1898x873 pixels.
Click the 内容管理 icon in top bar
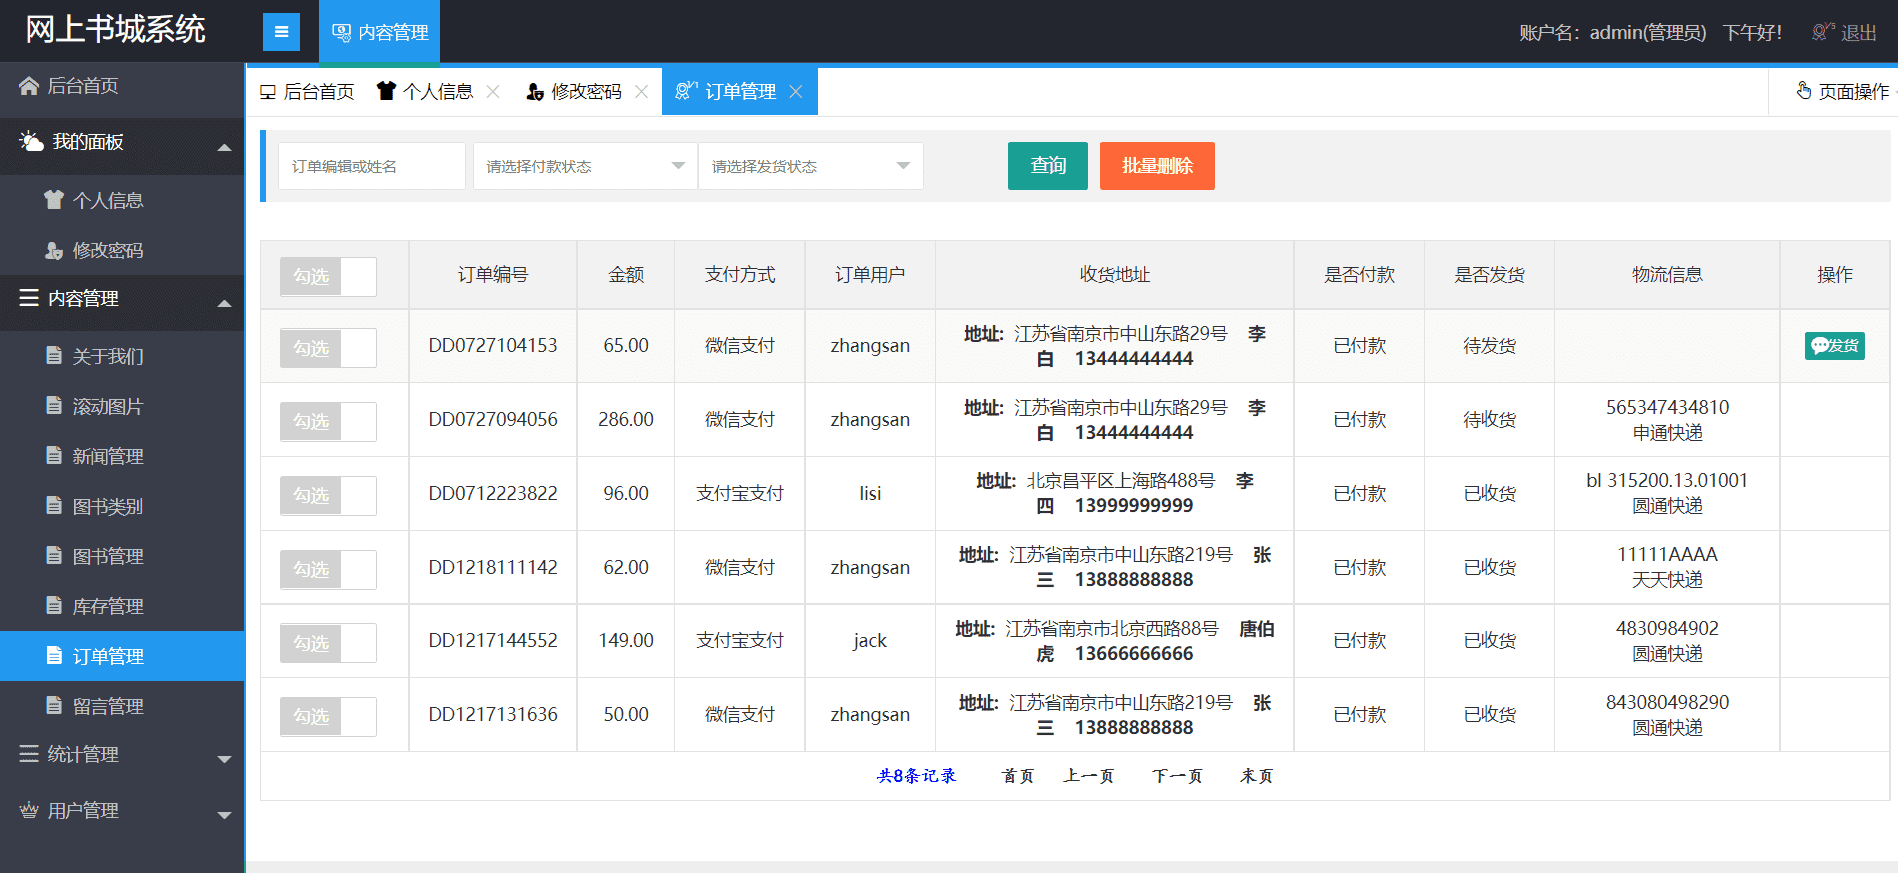pyautogui.click(x=341, y=32)
